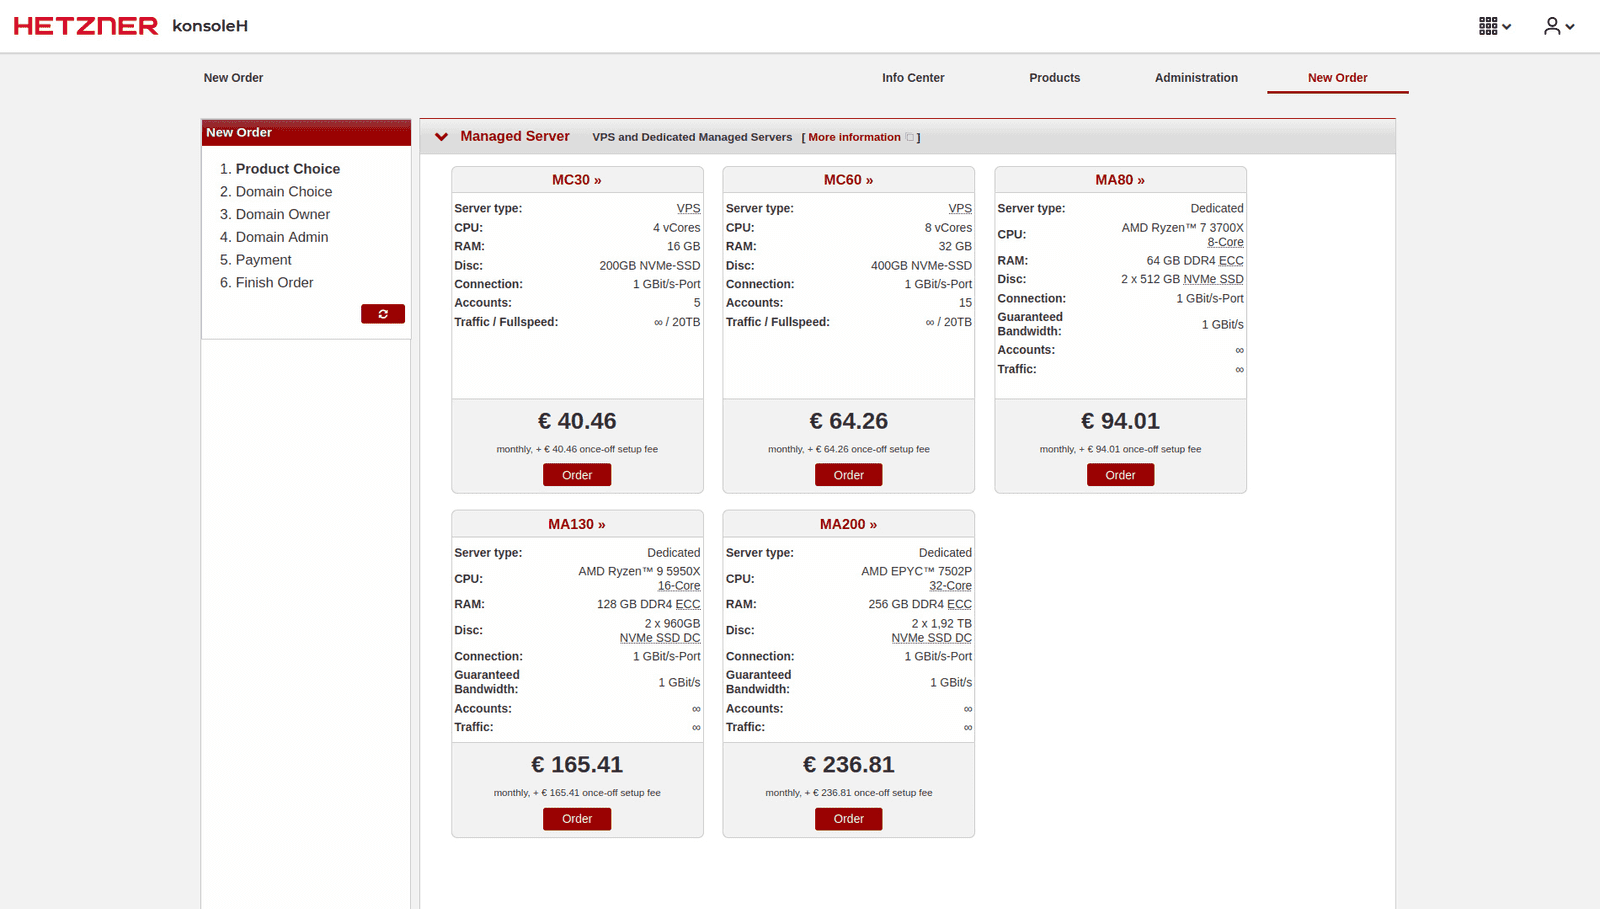Open the user account icon
The height and width of the screenshot is (909, 1600).
(1551, 25)
